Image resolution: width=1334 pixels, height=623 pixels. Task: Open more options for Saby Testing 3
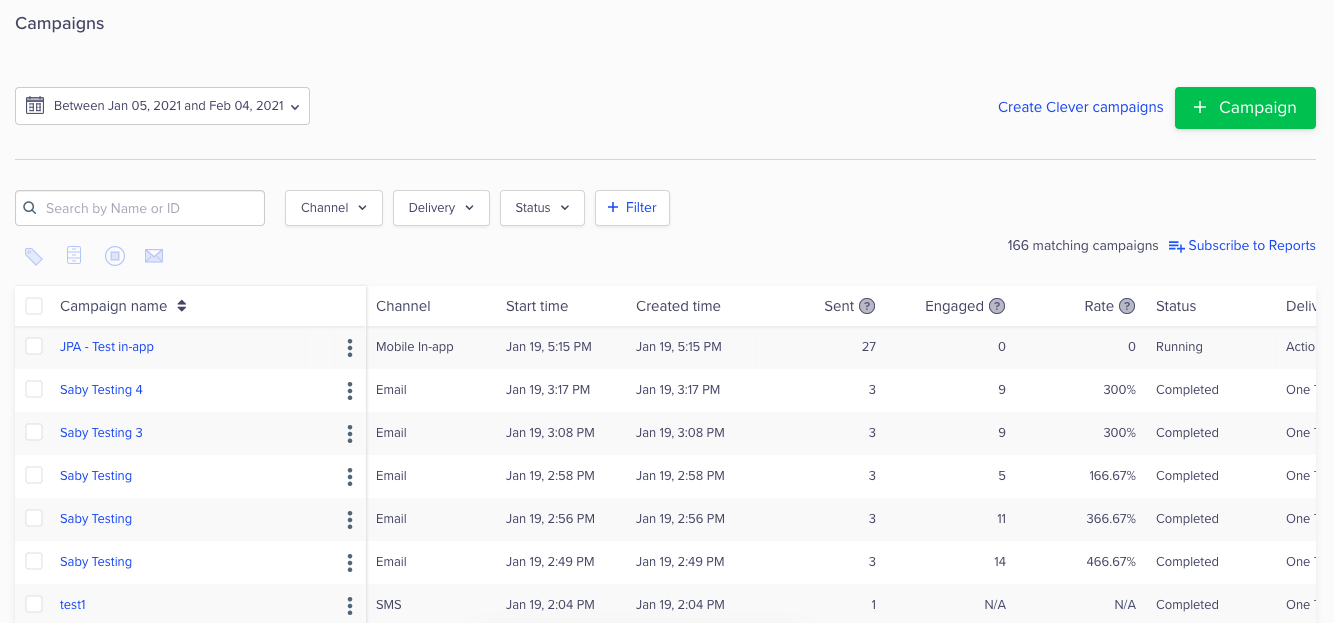pos(350,433)
